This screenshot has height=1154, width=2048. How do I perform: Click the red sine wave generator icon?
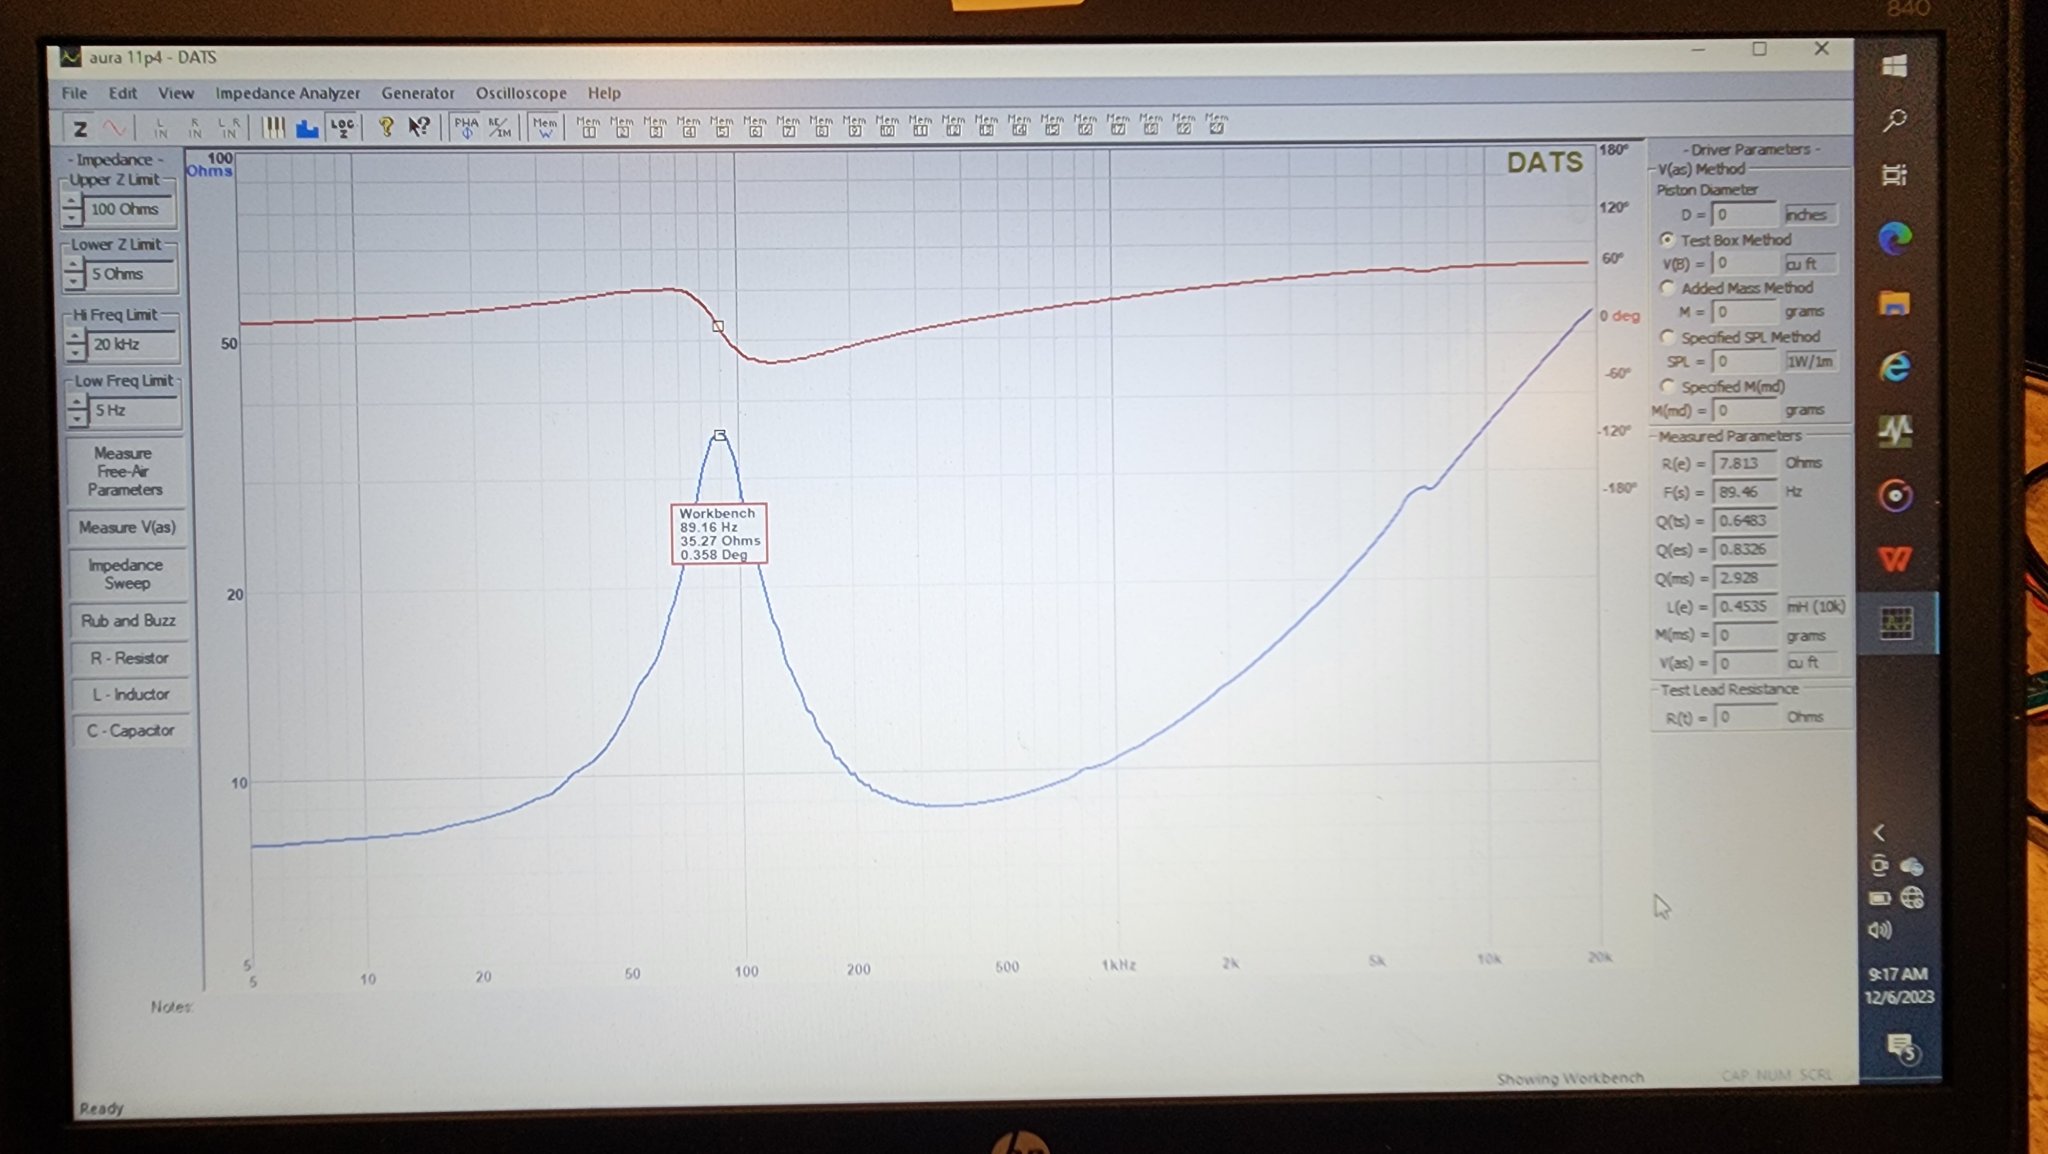tap(115, 128)
